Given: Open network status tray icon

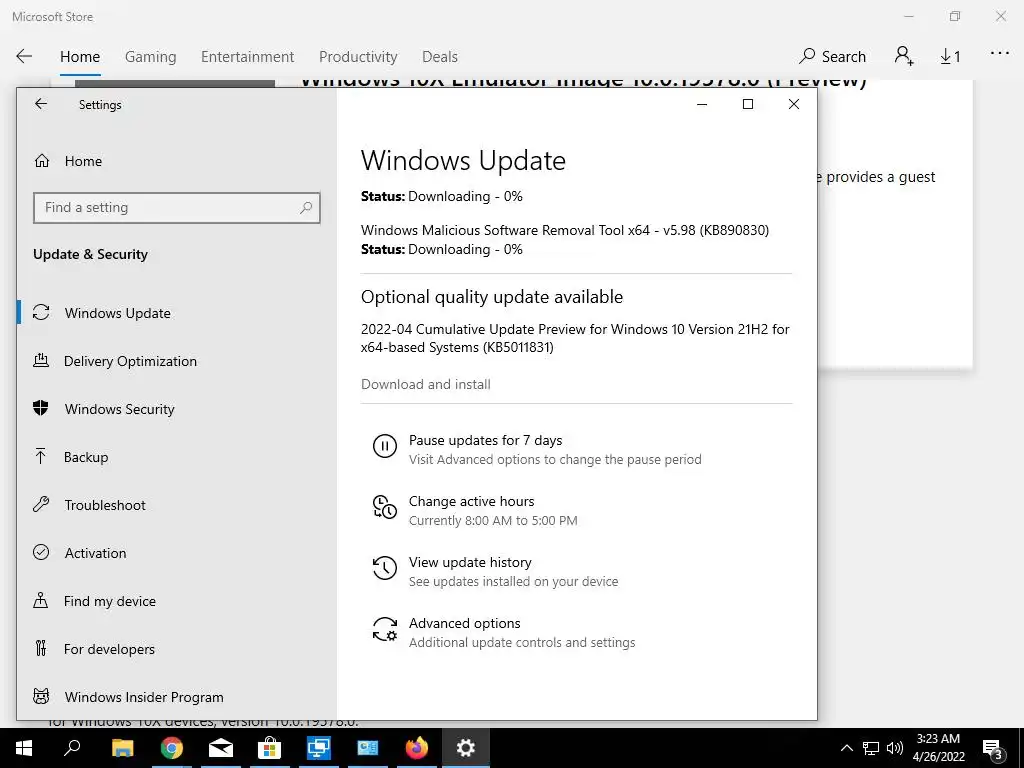Looking at the screenshot, I should 871,748.
